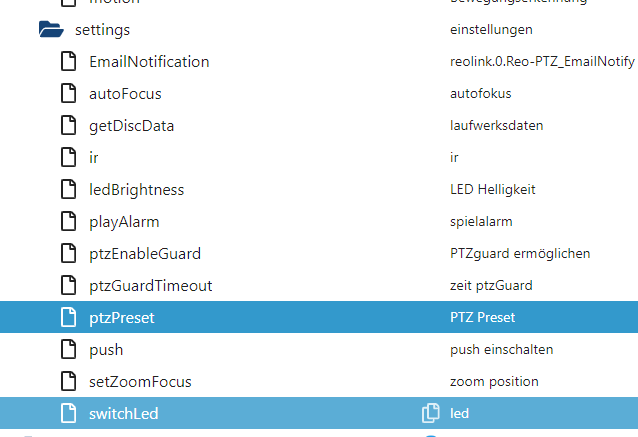Click the 'laufwerksdaten' name cell
Image resolution: width=638 pixels, height=437 pixels.
[x=496, y=125]
